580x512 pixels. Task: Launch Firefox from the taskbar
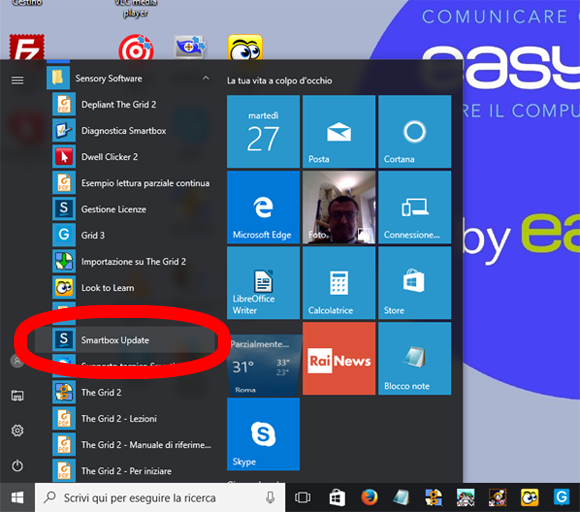tap(370, 498)
